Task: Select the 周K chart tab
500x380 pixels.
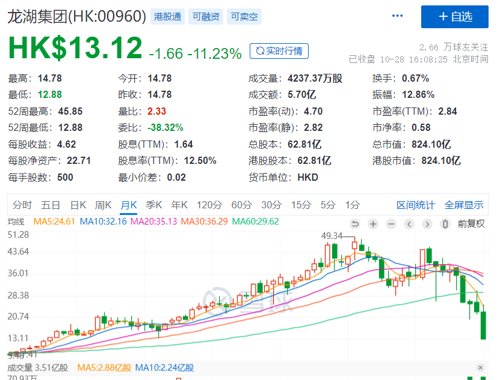Action: (x=103, y=205)
